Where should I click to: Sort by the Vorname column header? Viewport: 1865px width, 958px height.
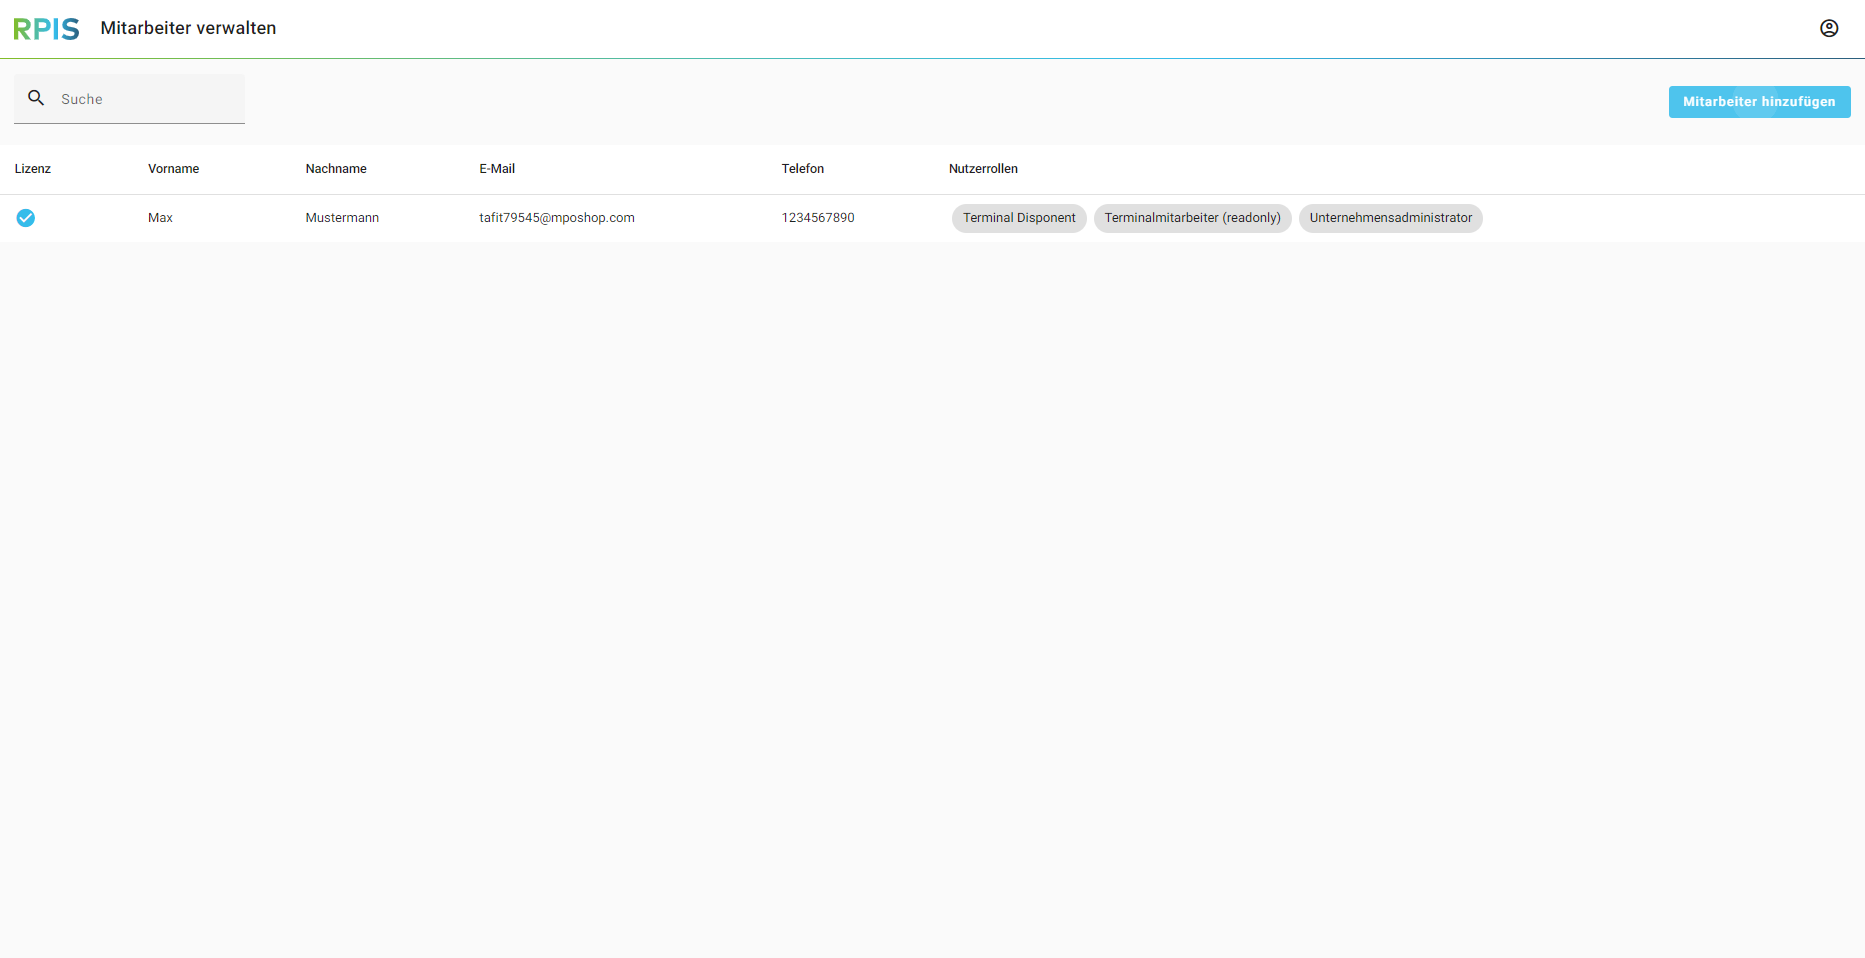(173, 169)
